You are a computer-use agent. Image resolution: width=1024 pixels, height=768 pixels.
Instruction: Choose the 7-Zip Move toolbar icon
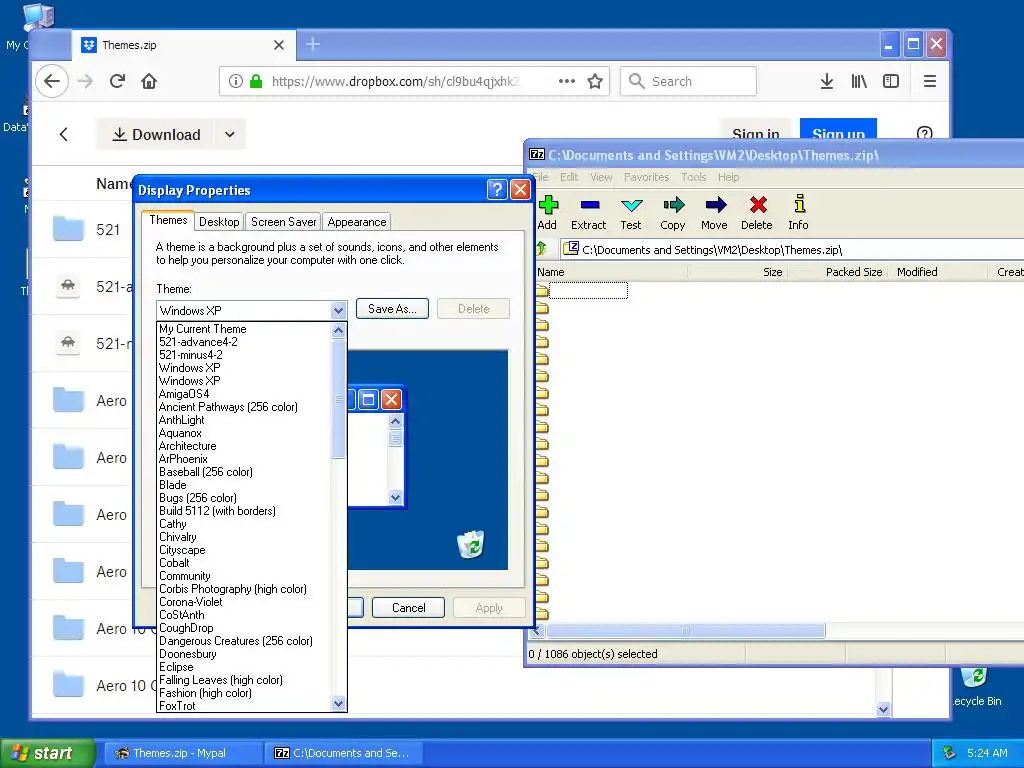click(x=715, y=206)
